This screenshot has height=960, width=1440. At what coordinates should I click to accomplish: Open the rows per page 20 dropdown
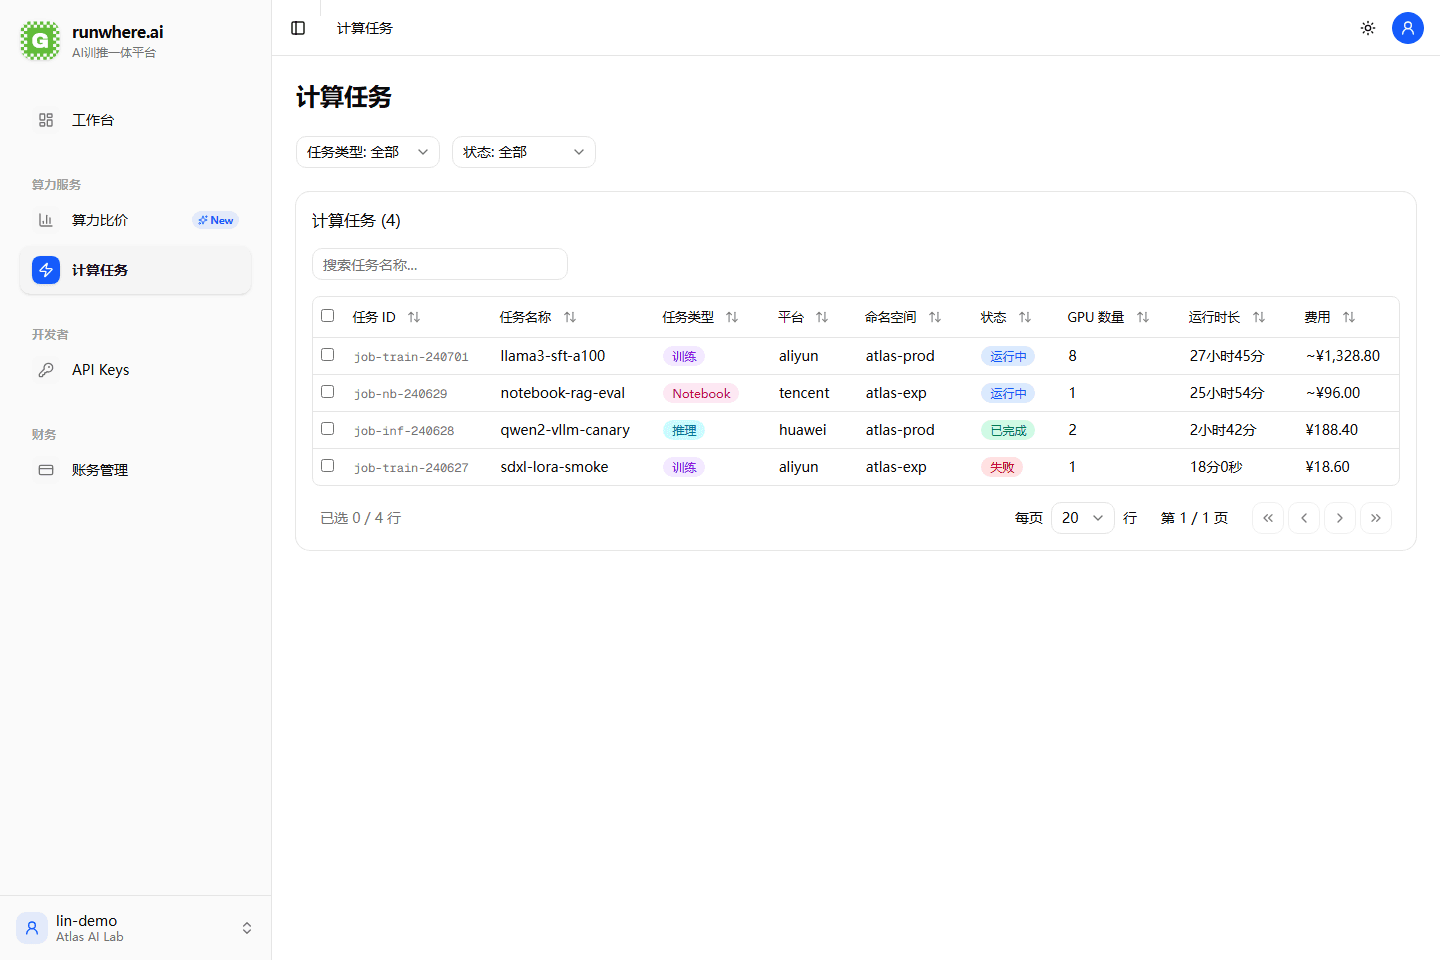[1083, 518]
